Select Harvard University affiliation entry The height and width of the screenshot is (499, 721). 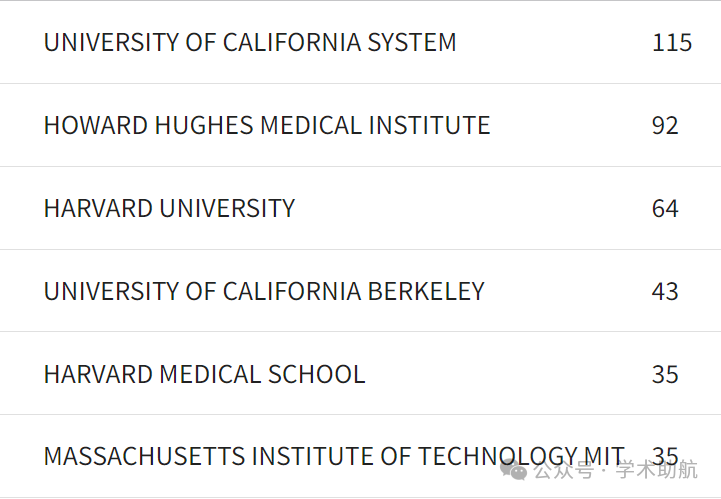click(169, 208)
